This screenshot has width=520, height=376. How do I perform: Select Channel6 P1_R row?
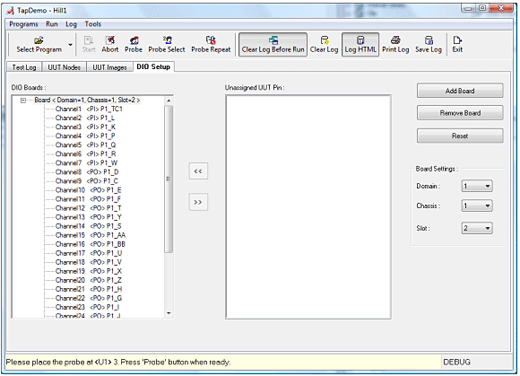click(86, 154)
